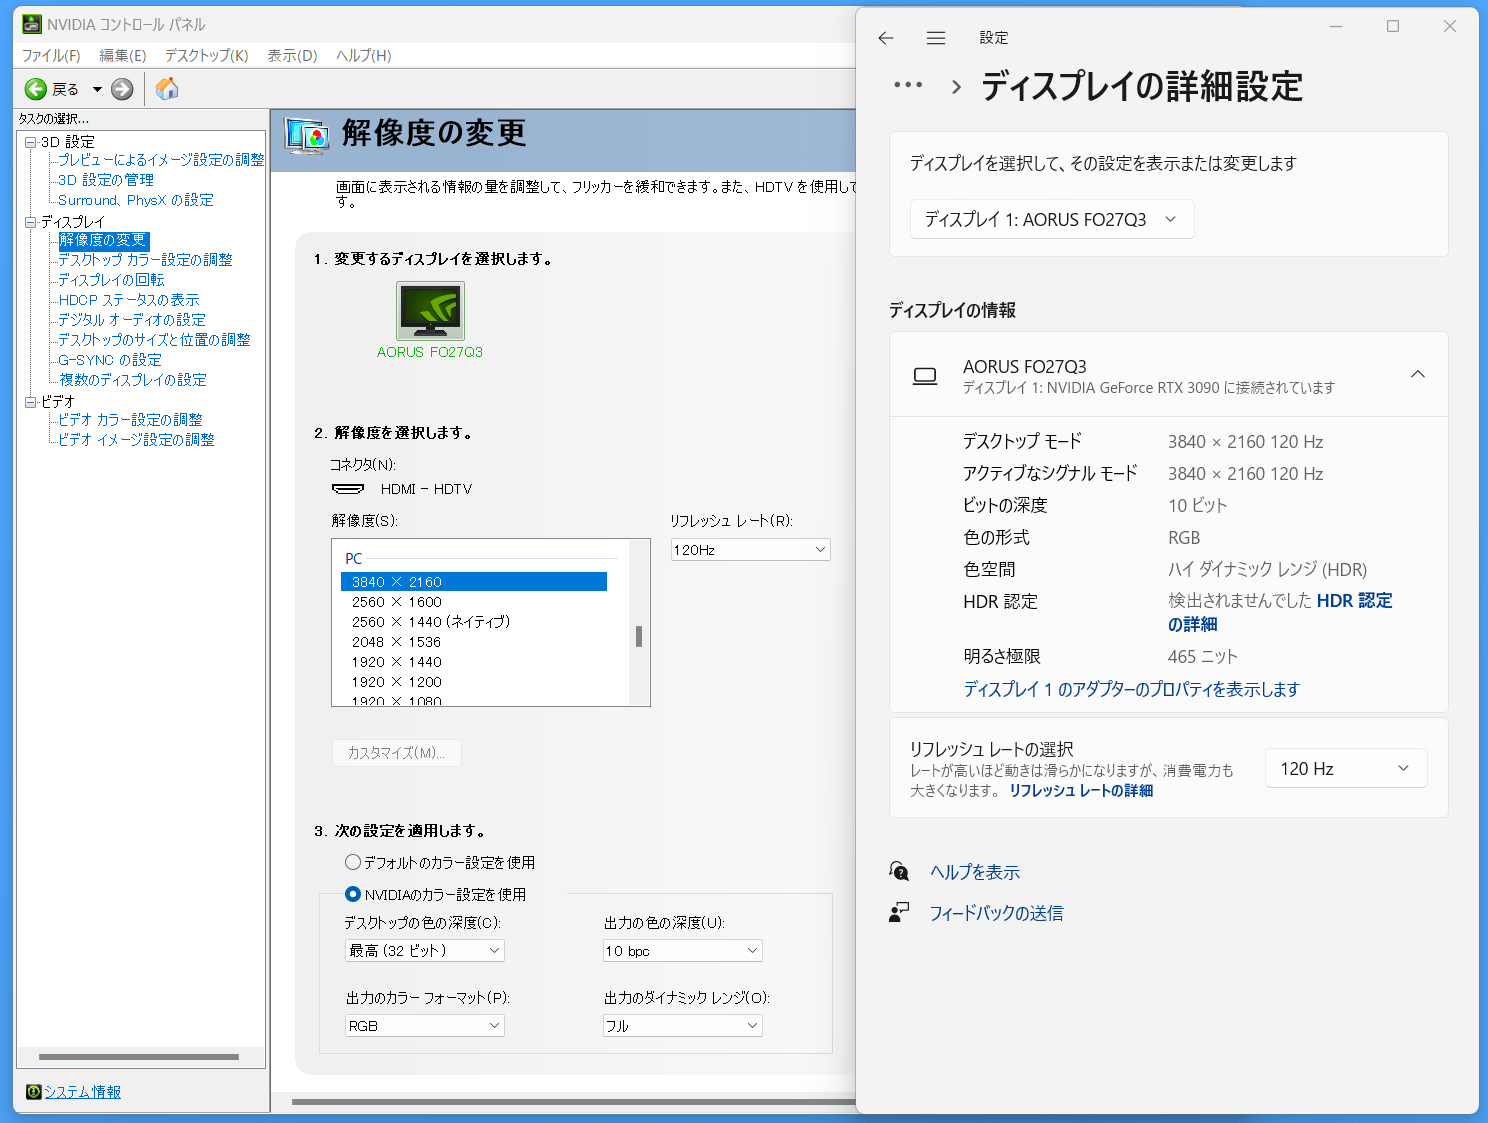Collapse the ビデオ tree node

(31, 402)
